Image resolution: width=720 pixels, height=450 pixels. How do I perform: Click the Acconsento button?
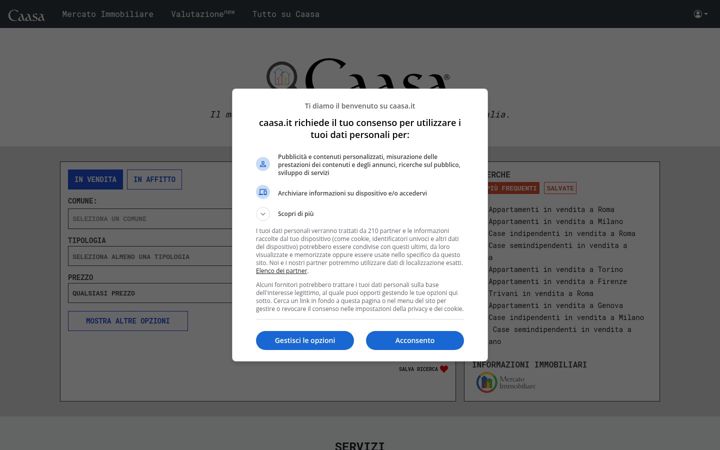[x=415, y=340]
